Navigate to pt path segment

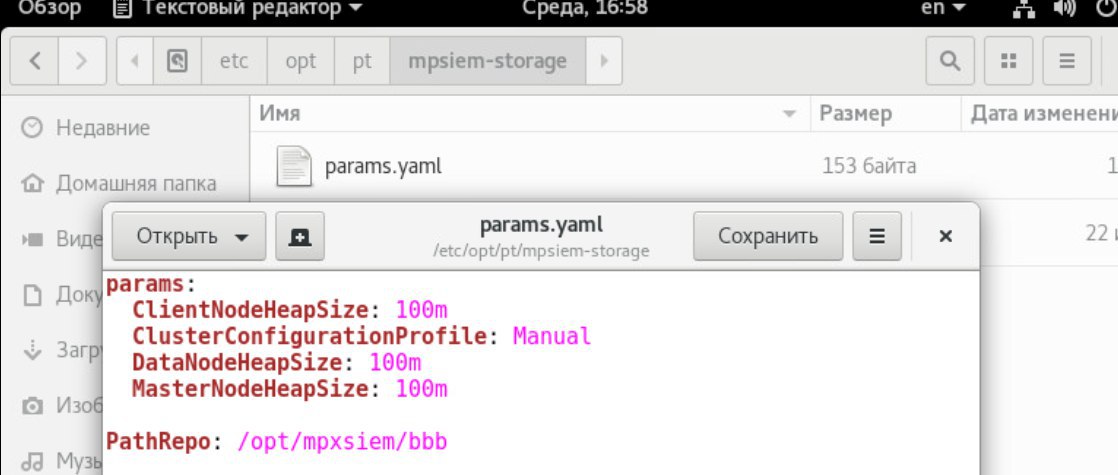pyautogui.click(x=361, y=61)
